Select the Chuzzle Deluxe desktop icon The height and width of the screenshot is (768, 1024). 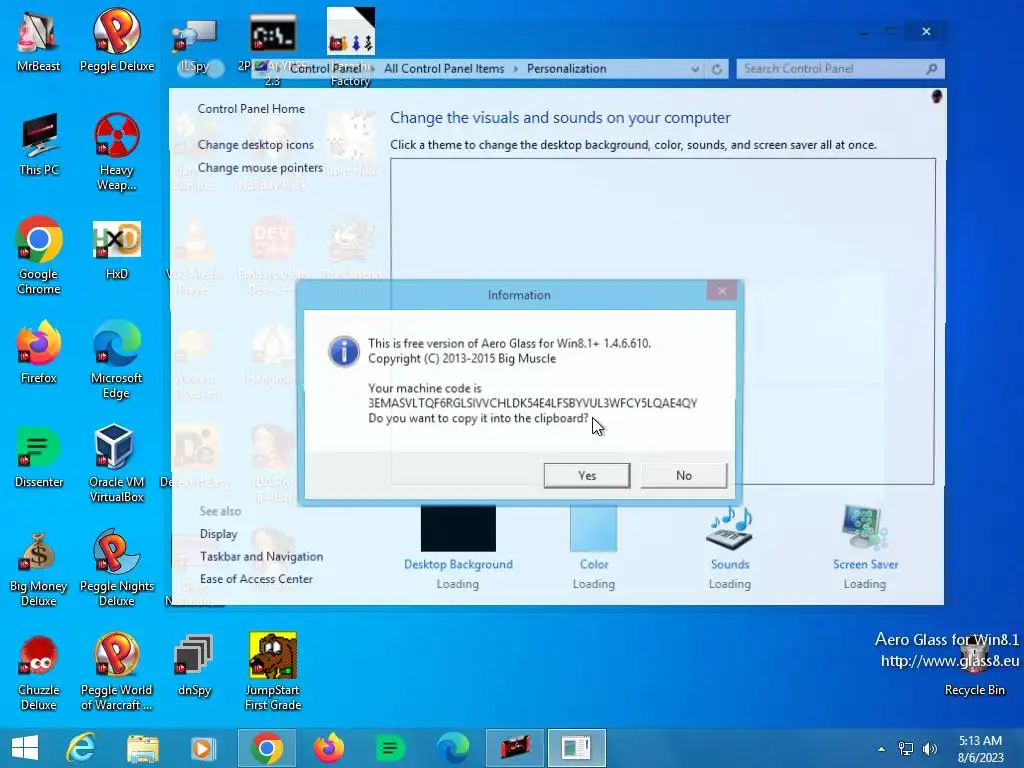click(39, 673)
